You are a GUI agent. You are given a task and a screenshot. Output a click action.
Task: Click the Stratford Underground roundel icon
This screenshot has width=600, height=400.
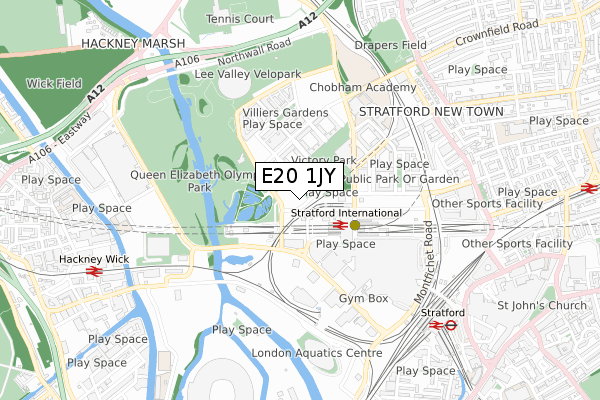pos(451,325)
